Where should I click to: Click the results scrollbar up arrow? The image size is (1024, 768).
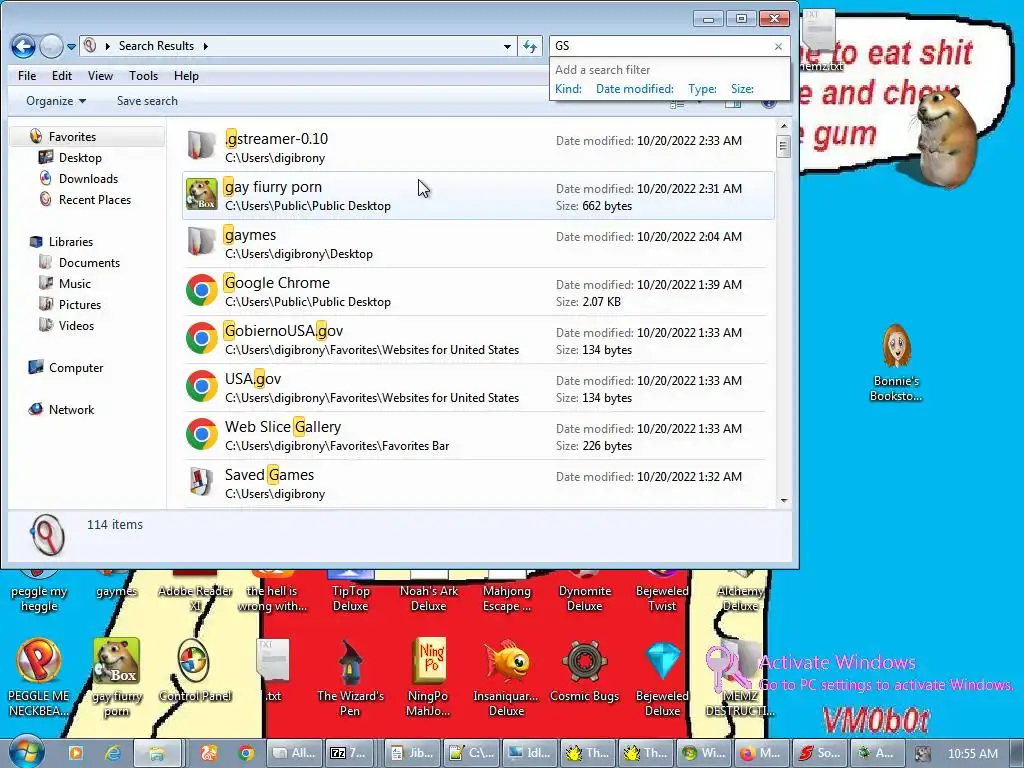pos(784,126)
